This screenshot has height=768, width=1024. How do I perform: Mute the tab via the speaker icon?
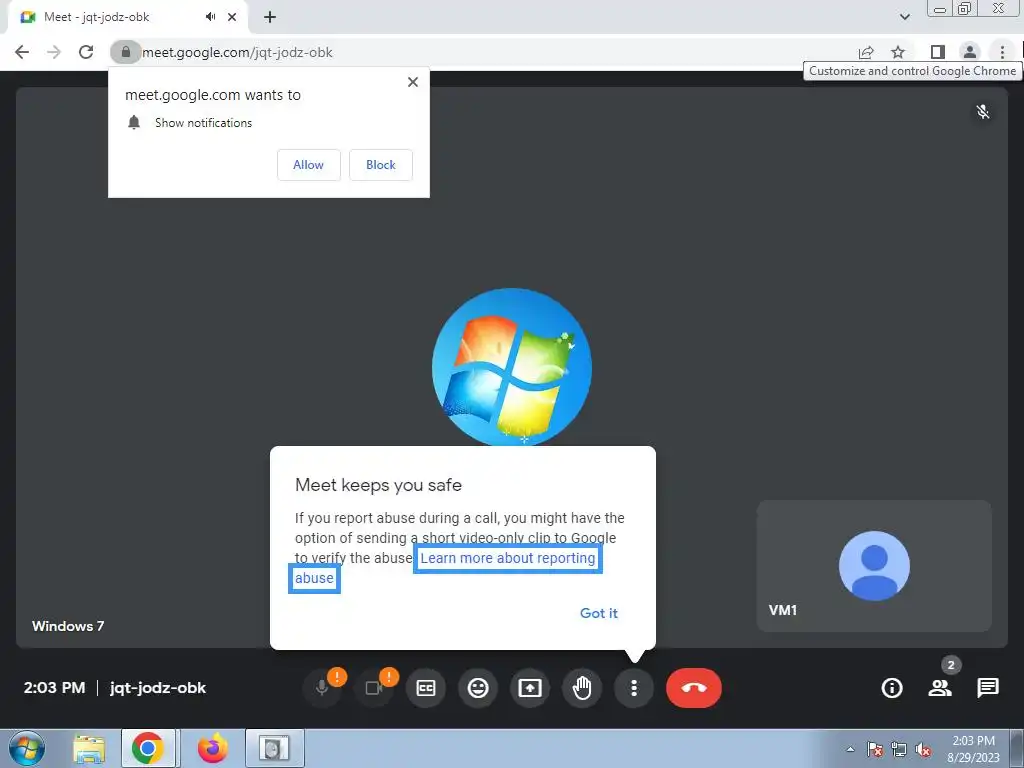210,17
